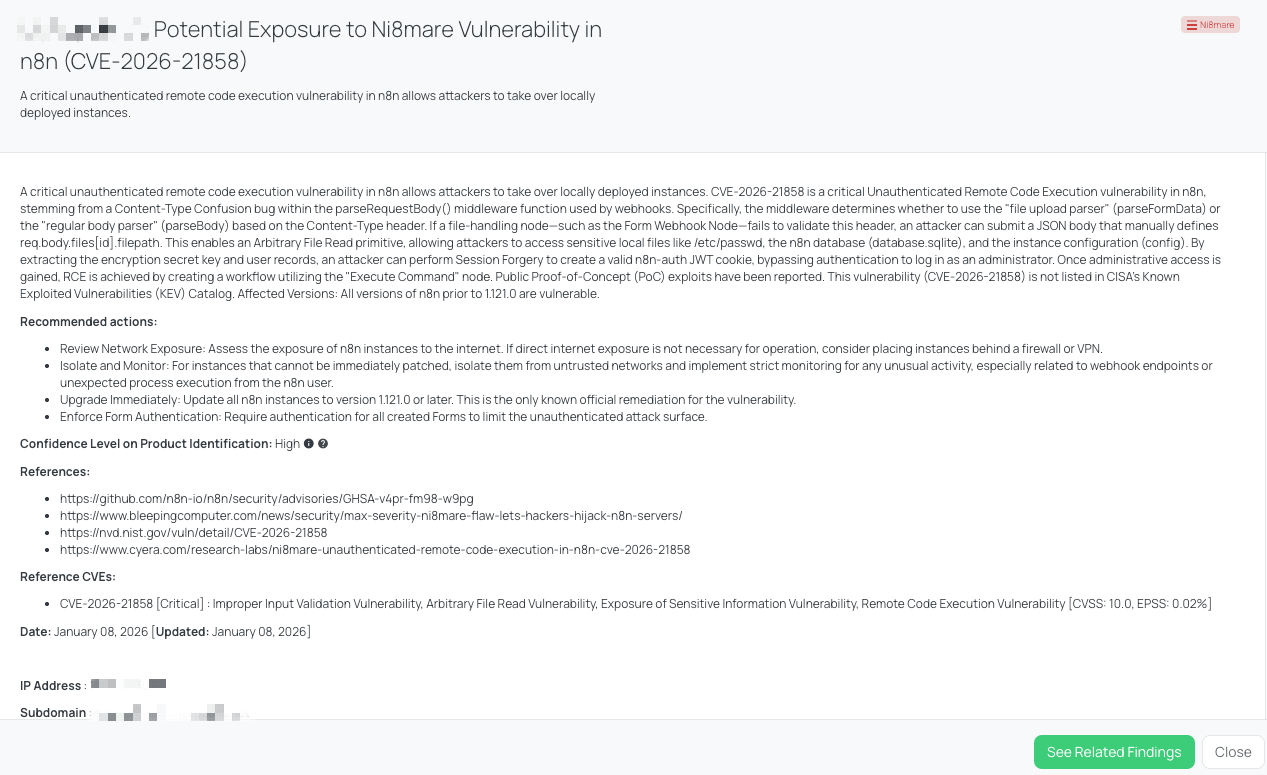
Task: Click the Upgrade Immediately recommendation bullet
Action: coord(427,399)
